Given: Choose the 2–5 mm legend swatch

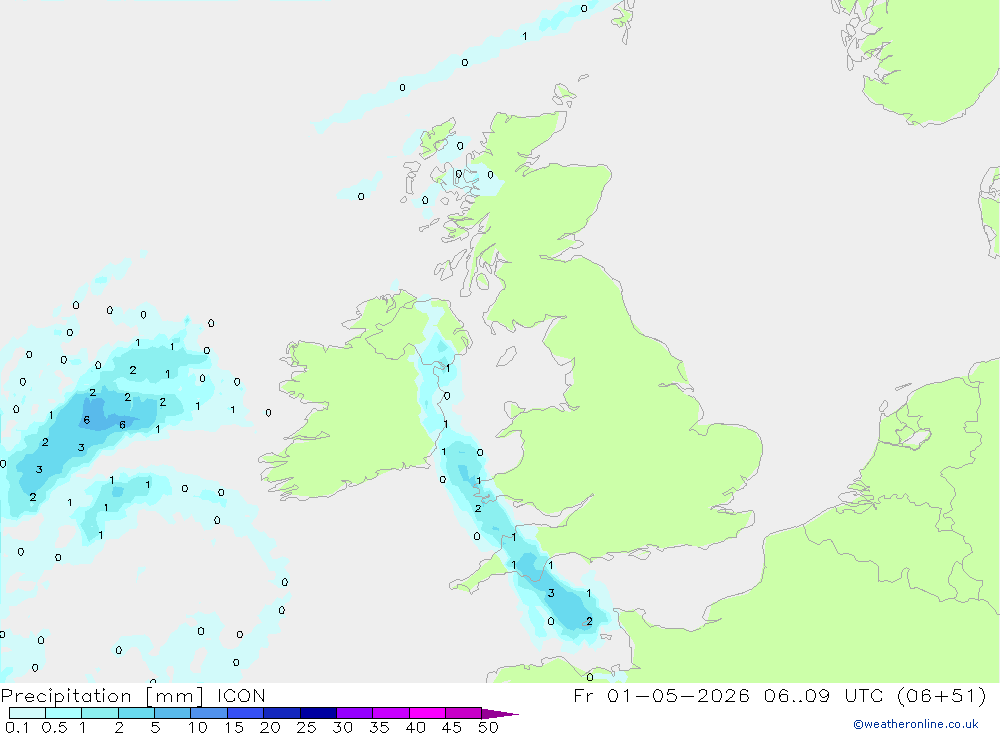Looking at the screenshot, I should click(136, 713).
